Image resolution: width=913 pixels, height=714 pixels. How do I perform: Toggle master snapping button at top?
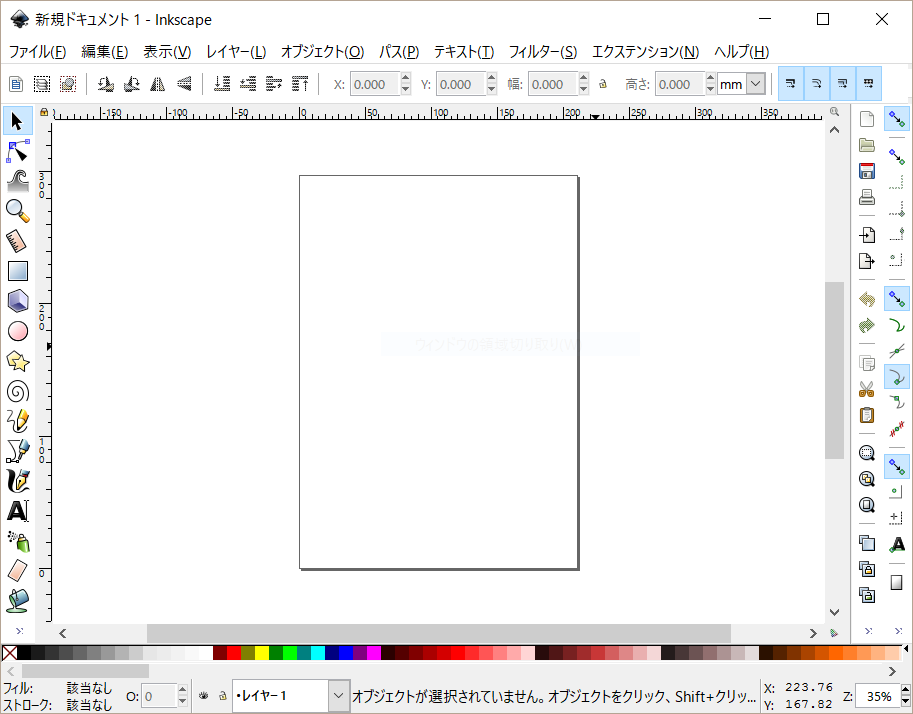[897, 119]
